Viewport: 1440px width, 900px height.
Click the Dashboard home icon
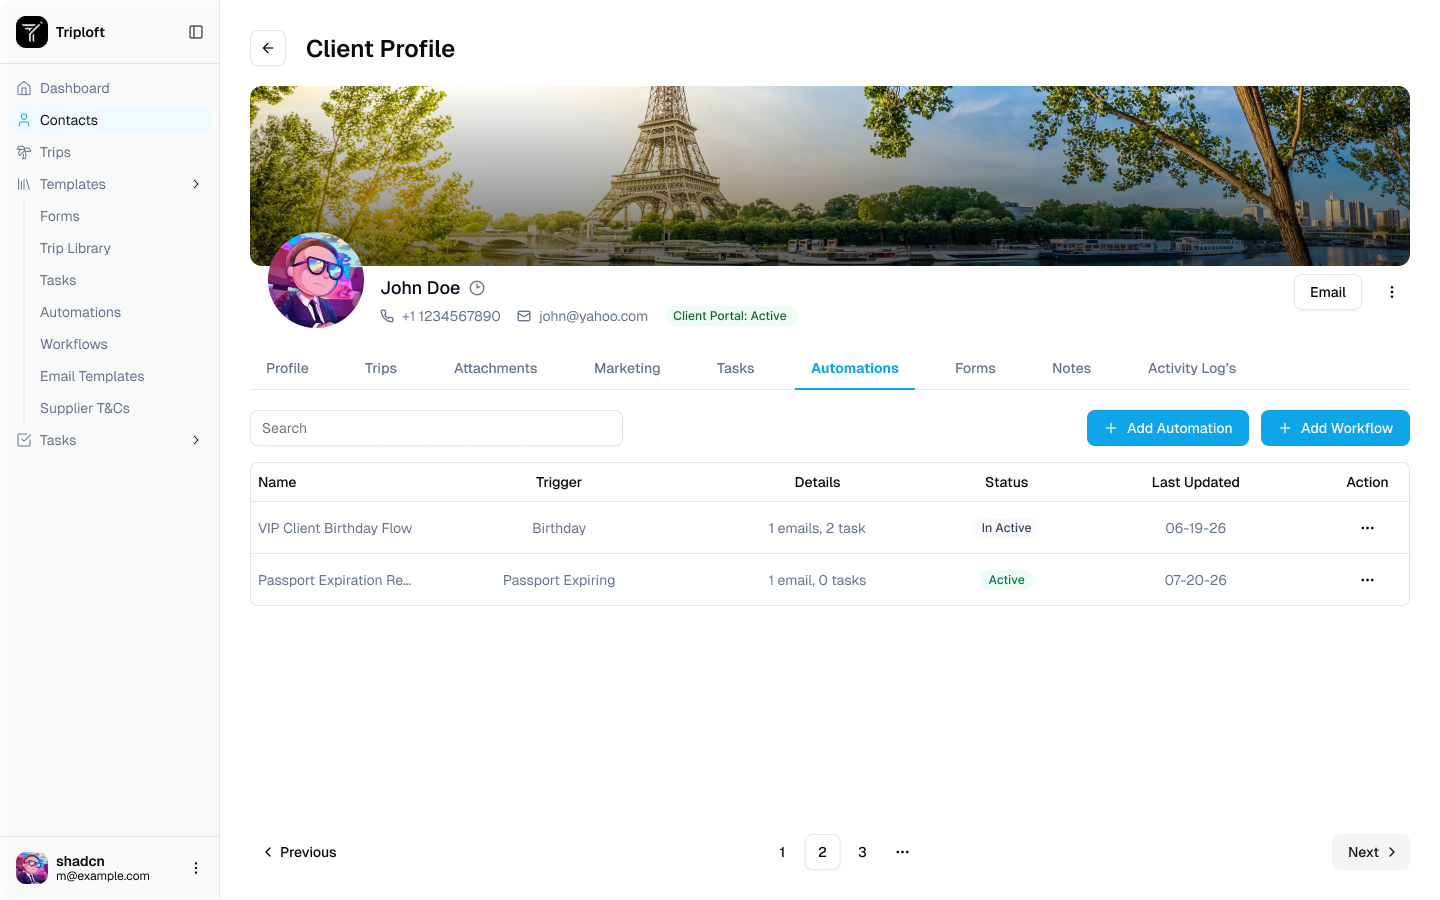point(24,88)
